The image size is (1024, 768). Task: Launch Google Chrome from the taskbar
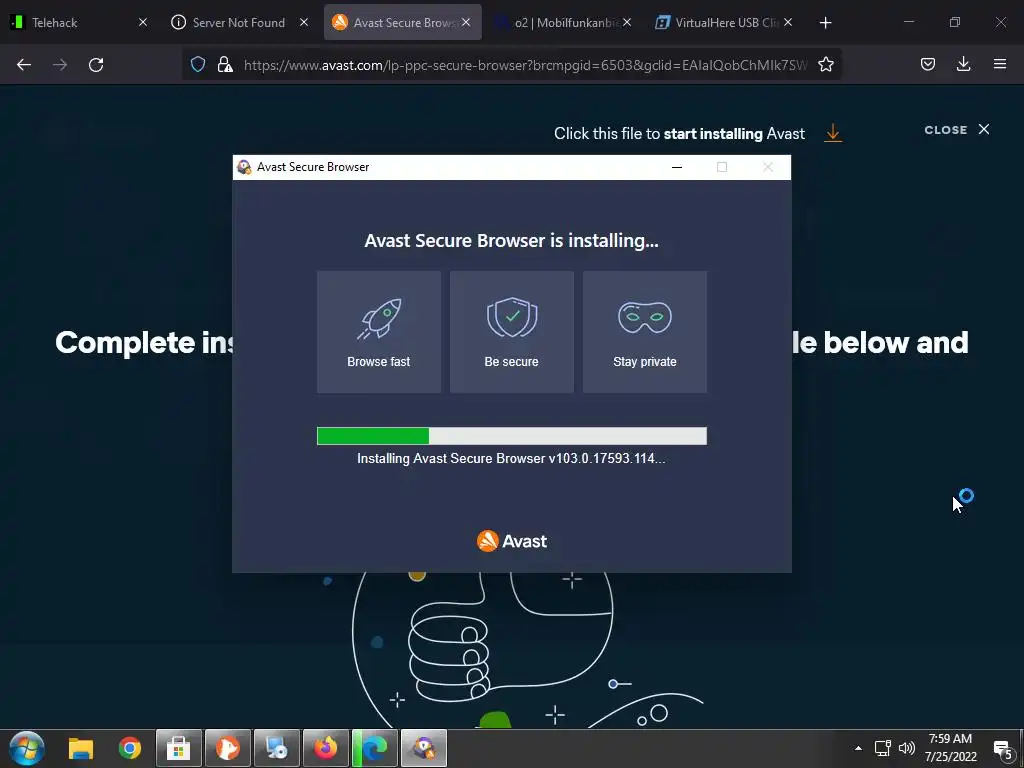pos(130,748)
